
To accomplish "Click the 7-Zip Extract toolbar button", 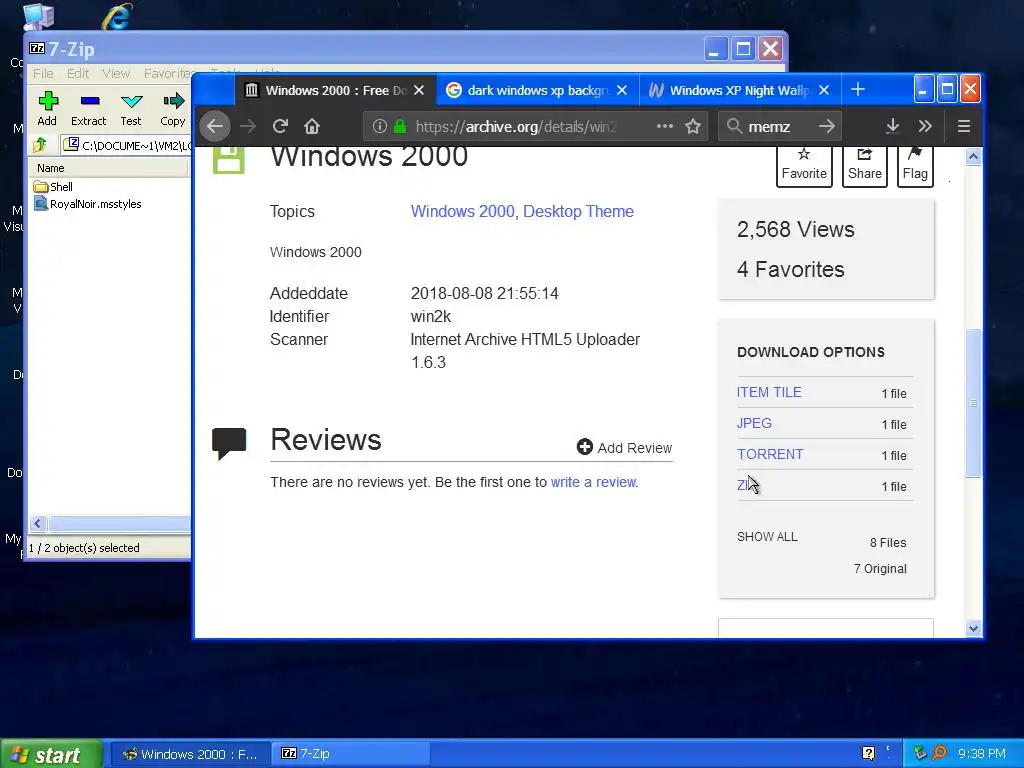I will click(x=89, y=108).
